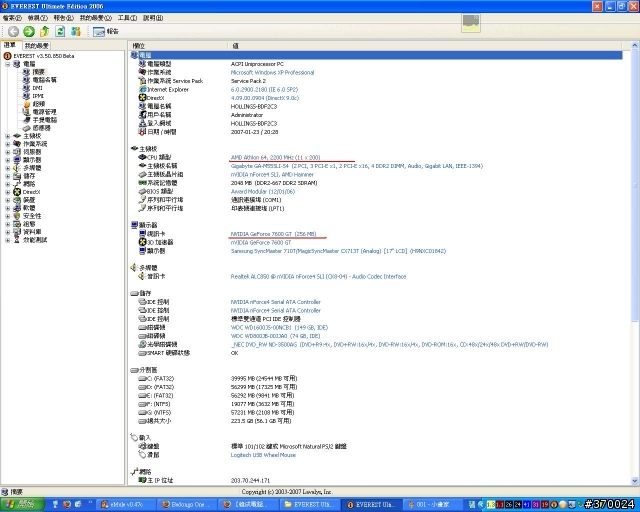
Task: Click the SMART 硬碟狀態 row icon
Action: point(142,353)
